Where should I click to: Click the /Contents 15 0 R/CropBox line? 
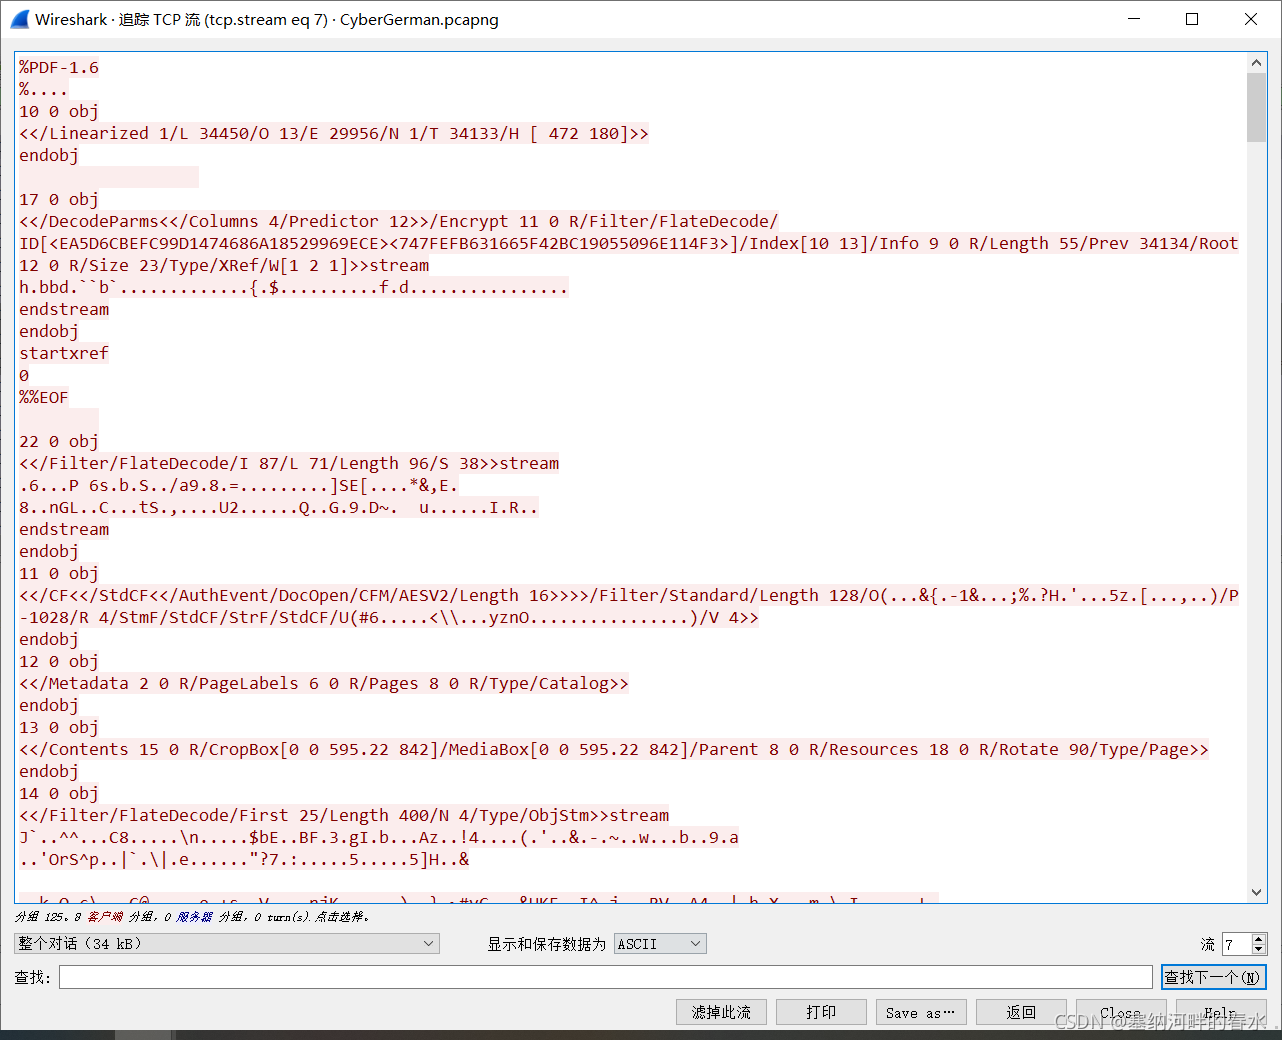click(614, 749)
